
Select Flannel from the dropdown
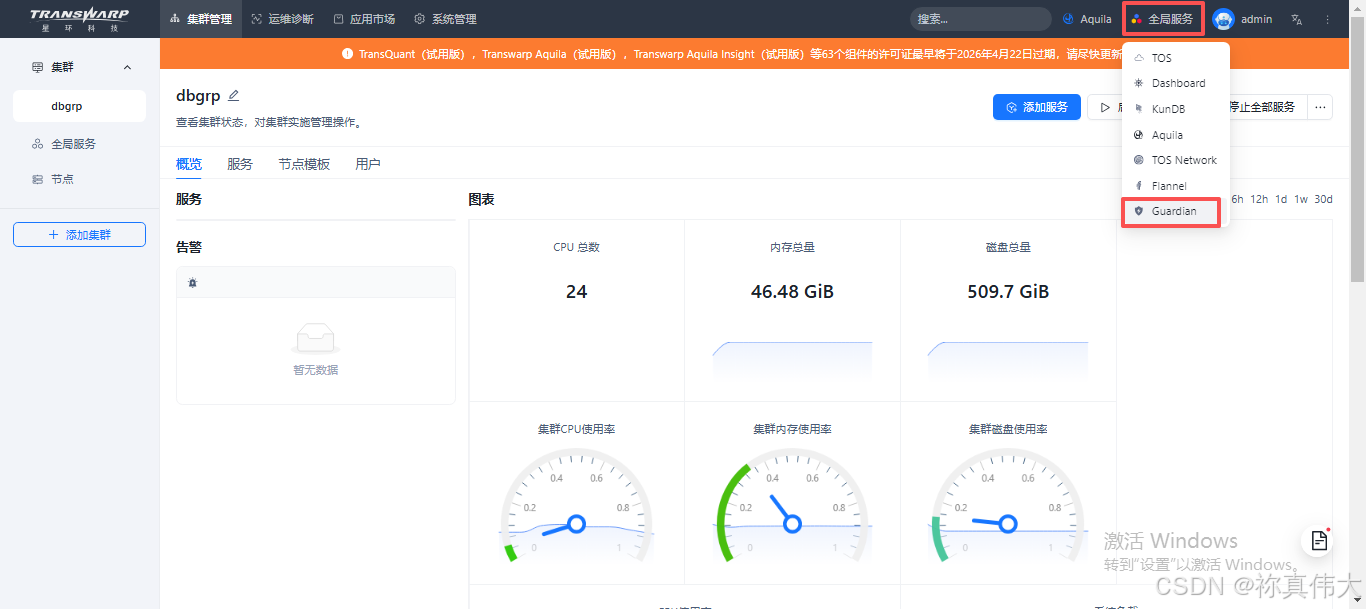tap(1176, 186)
